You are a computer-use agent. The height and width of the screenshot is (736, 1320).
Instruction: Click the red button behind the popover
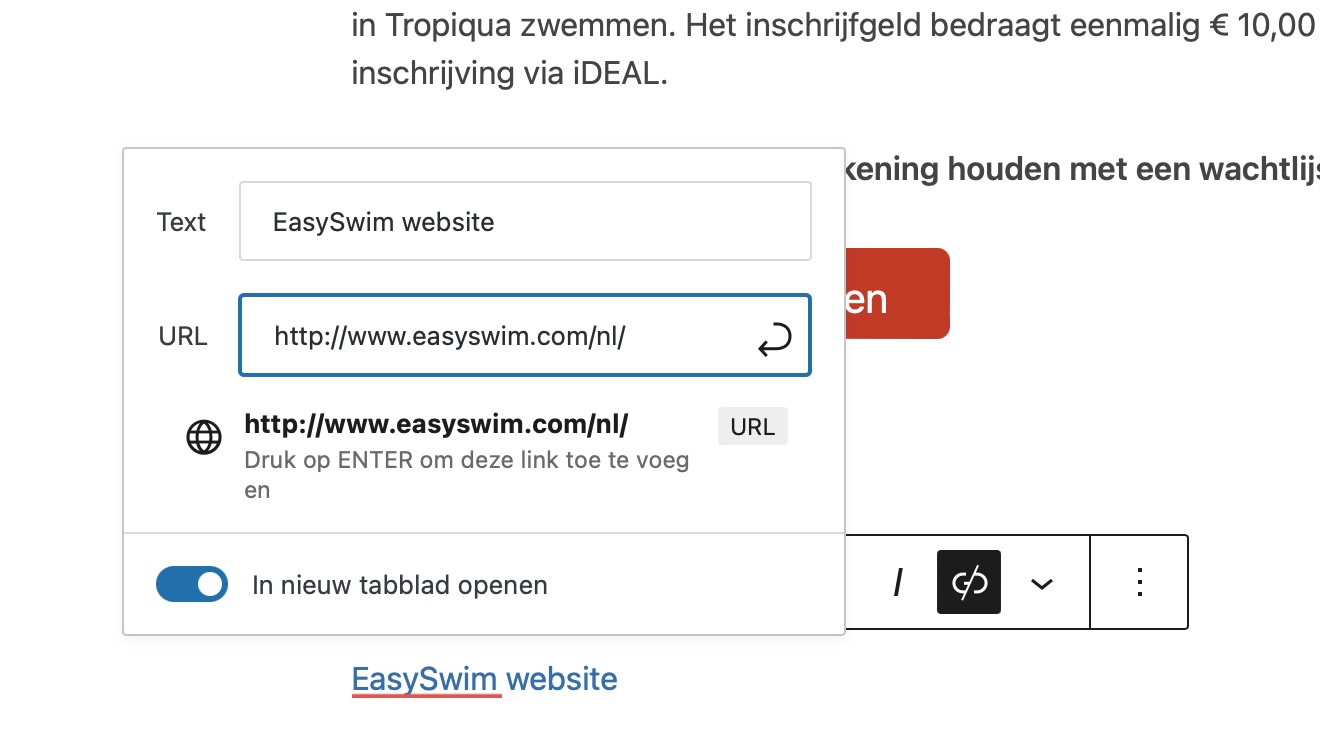[897, 294]
